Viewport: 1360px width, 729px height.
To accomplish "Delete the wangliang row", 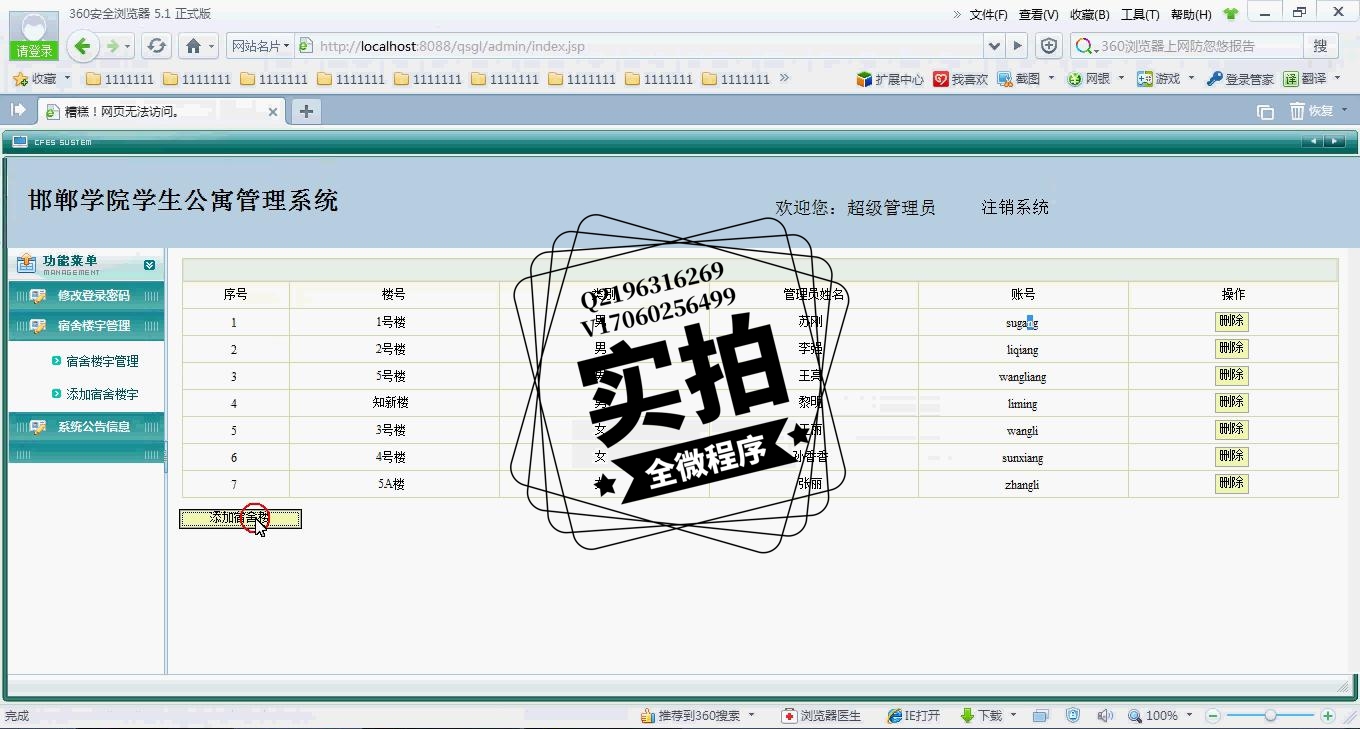I will click(x=1231, y=376).
